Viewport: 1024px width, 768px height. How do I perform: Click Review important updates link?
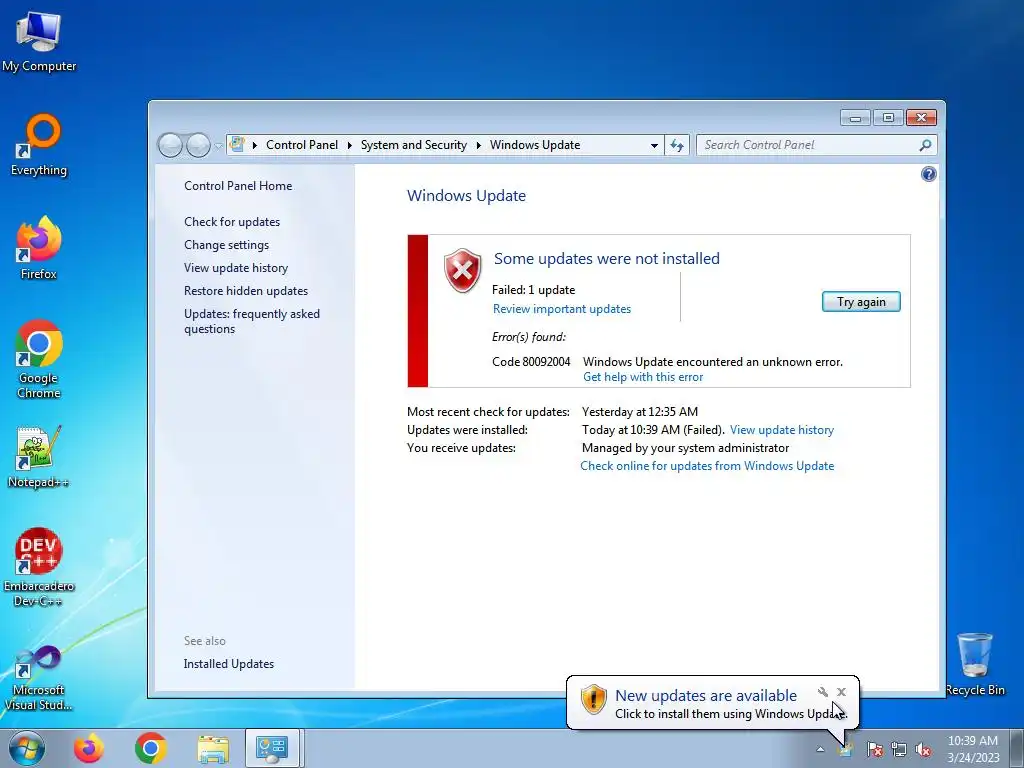pos(562,309)
